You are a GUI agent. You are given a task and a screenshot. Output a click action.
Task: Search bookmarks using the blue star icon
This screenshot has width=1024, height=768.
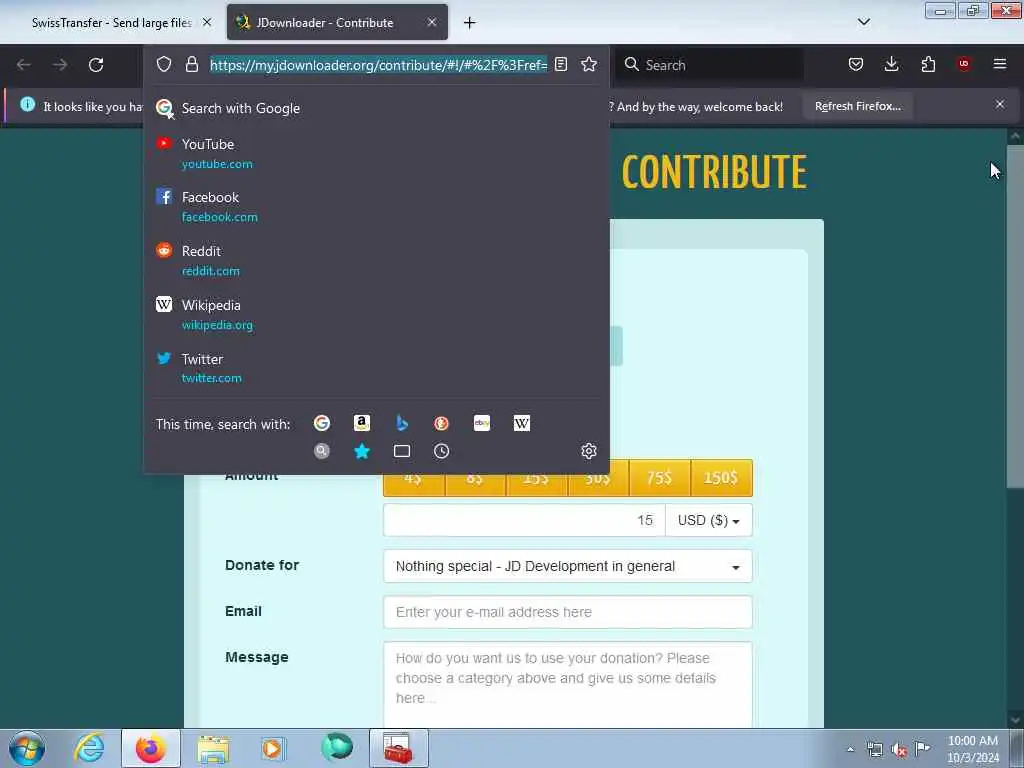coord(362,451)
